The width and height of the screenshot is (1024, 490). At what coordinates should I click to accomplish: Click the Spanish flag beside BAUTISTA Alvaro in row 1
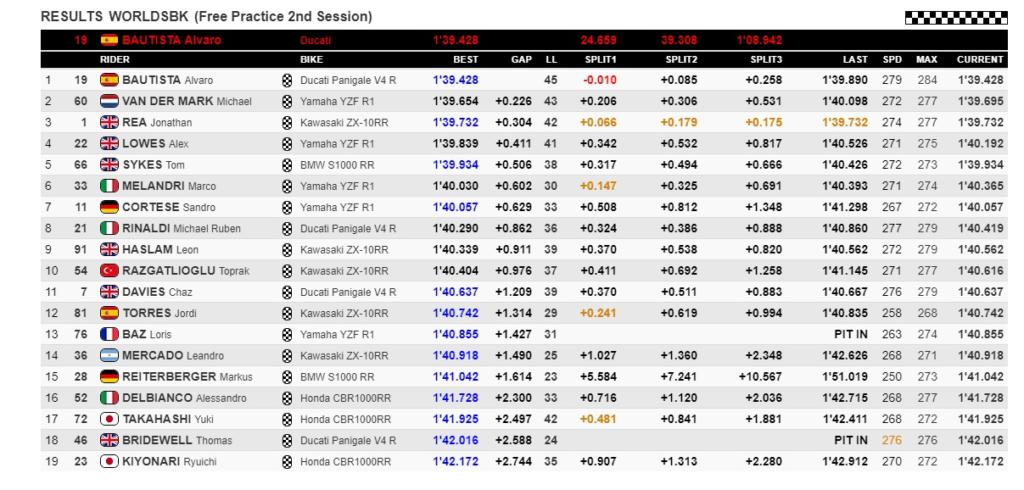[x=107, y=80]
